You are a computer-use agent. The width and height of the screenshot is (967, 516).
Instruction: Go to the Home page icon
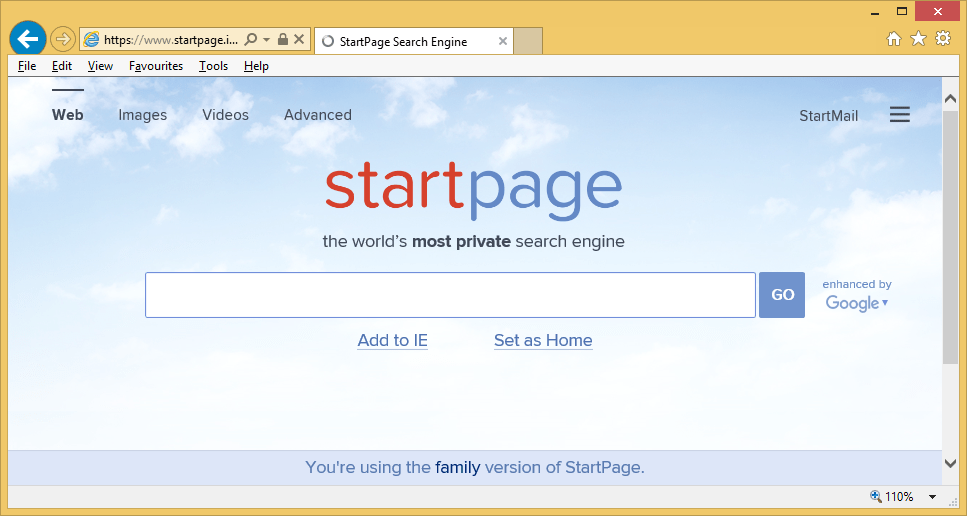click(x=894, y=39)
